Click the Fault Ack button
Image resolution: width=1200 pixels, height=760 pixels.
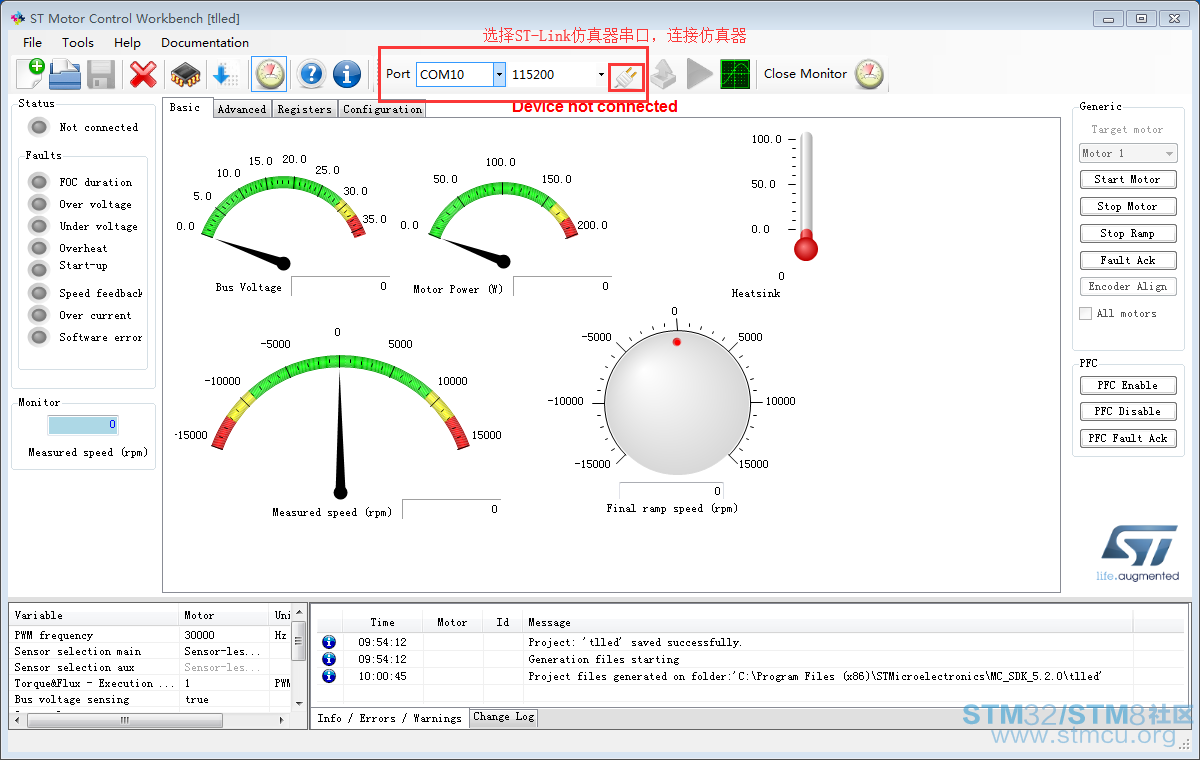click(x=1128, y=260)
